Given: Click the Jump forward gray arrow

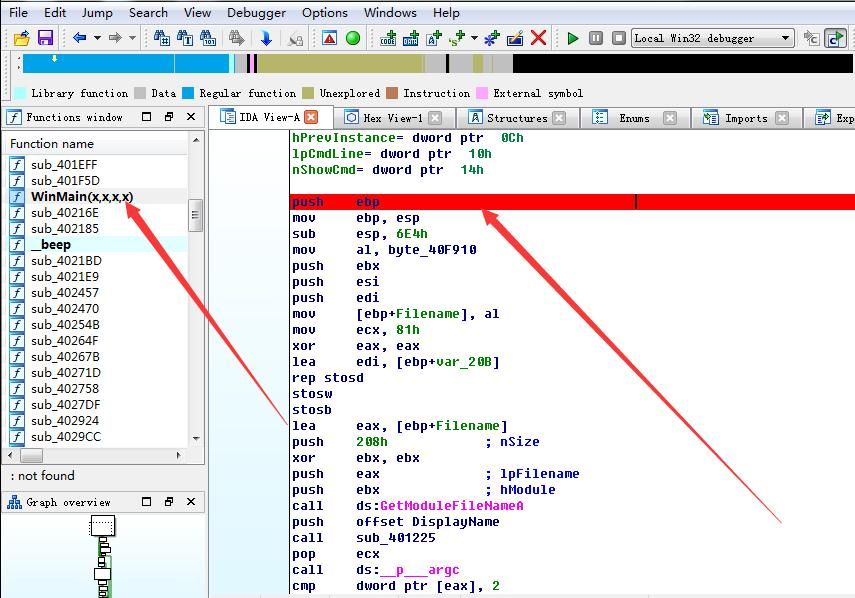Looking at the screenshot, I should [x=115, y=38].
